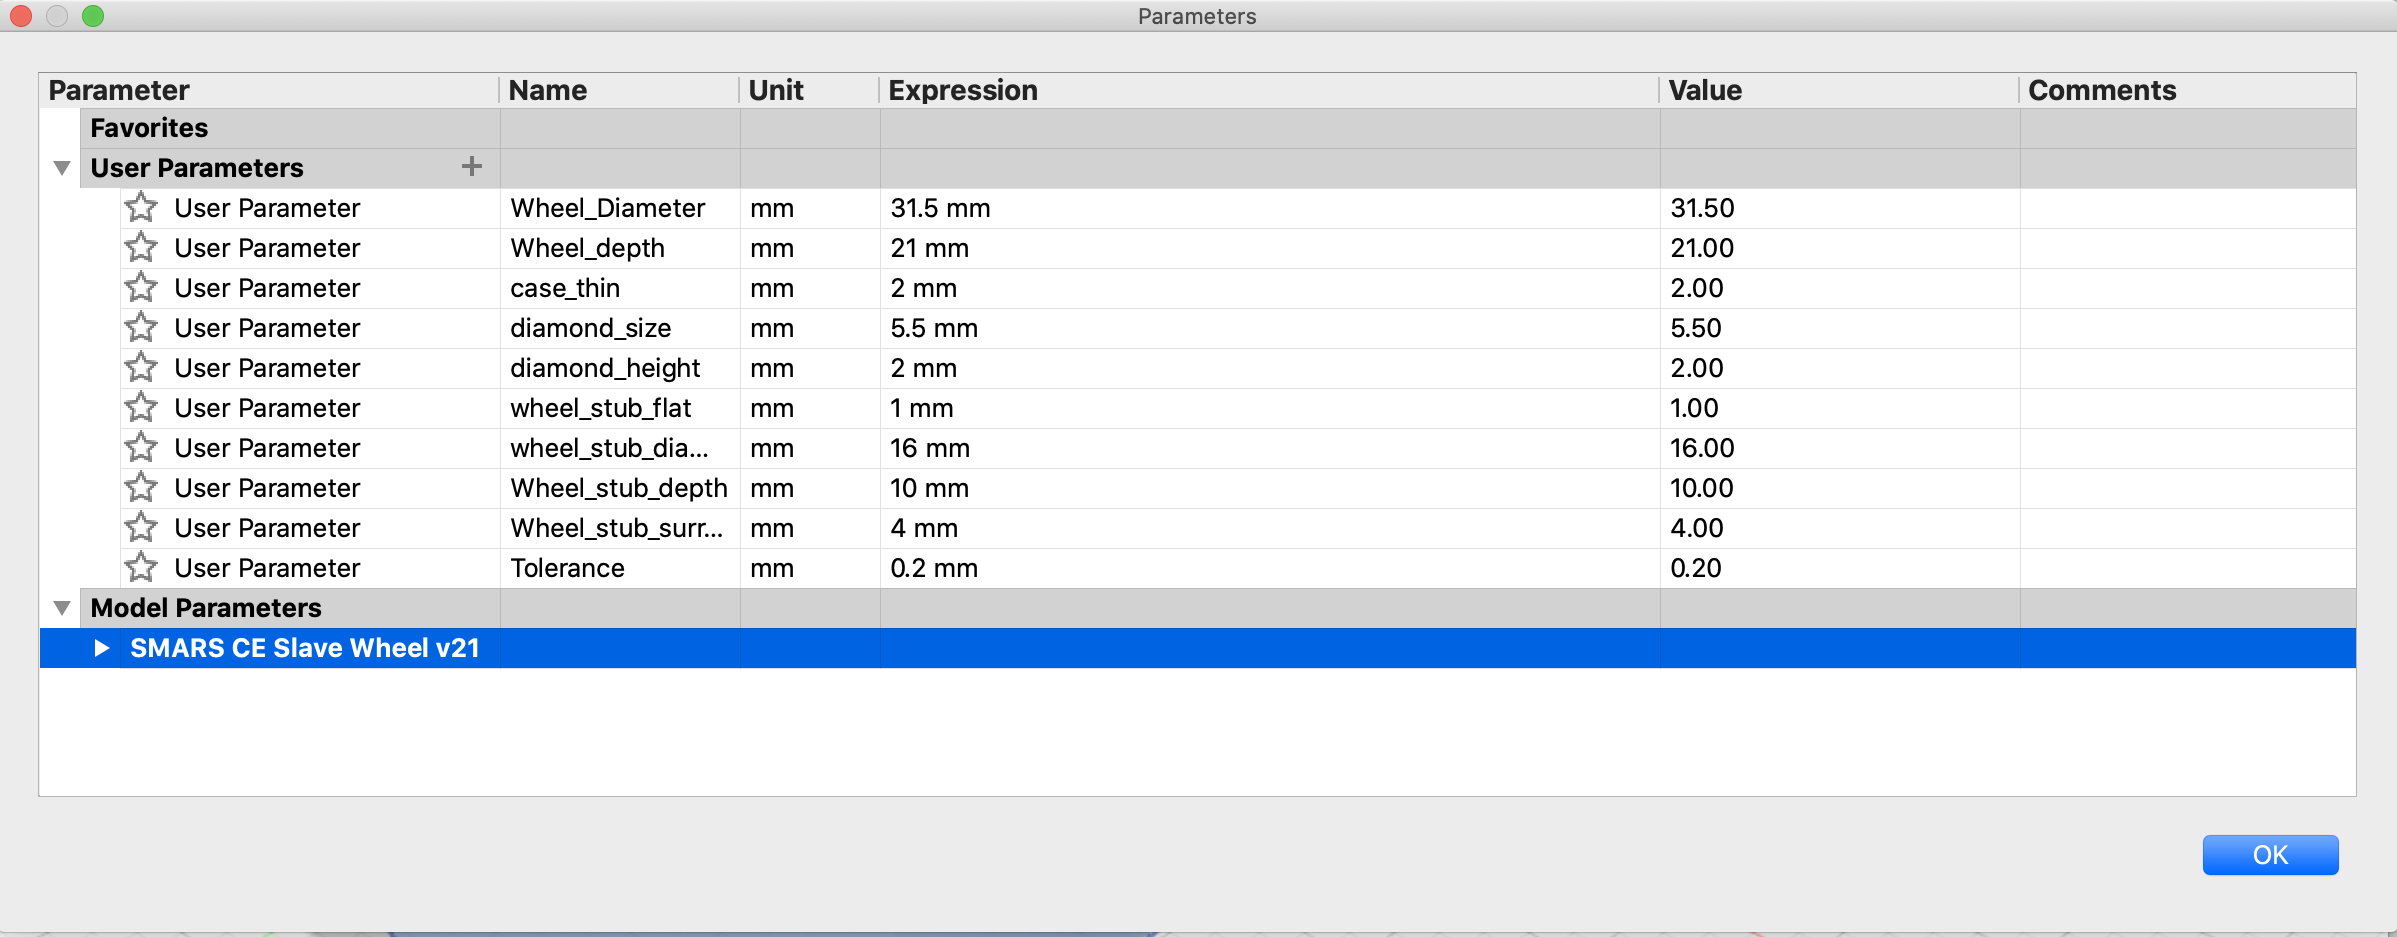Edit the 31.5 mm expression

(1270, 208)
